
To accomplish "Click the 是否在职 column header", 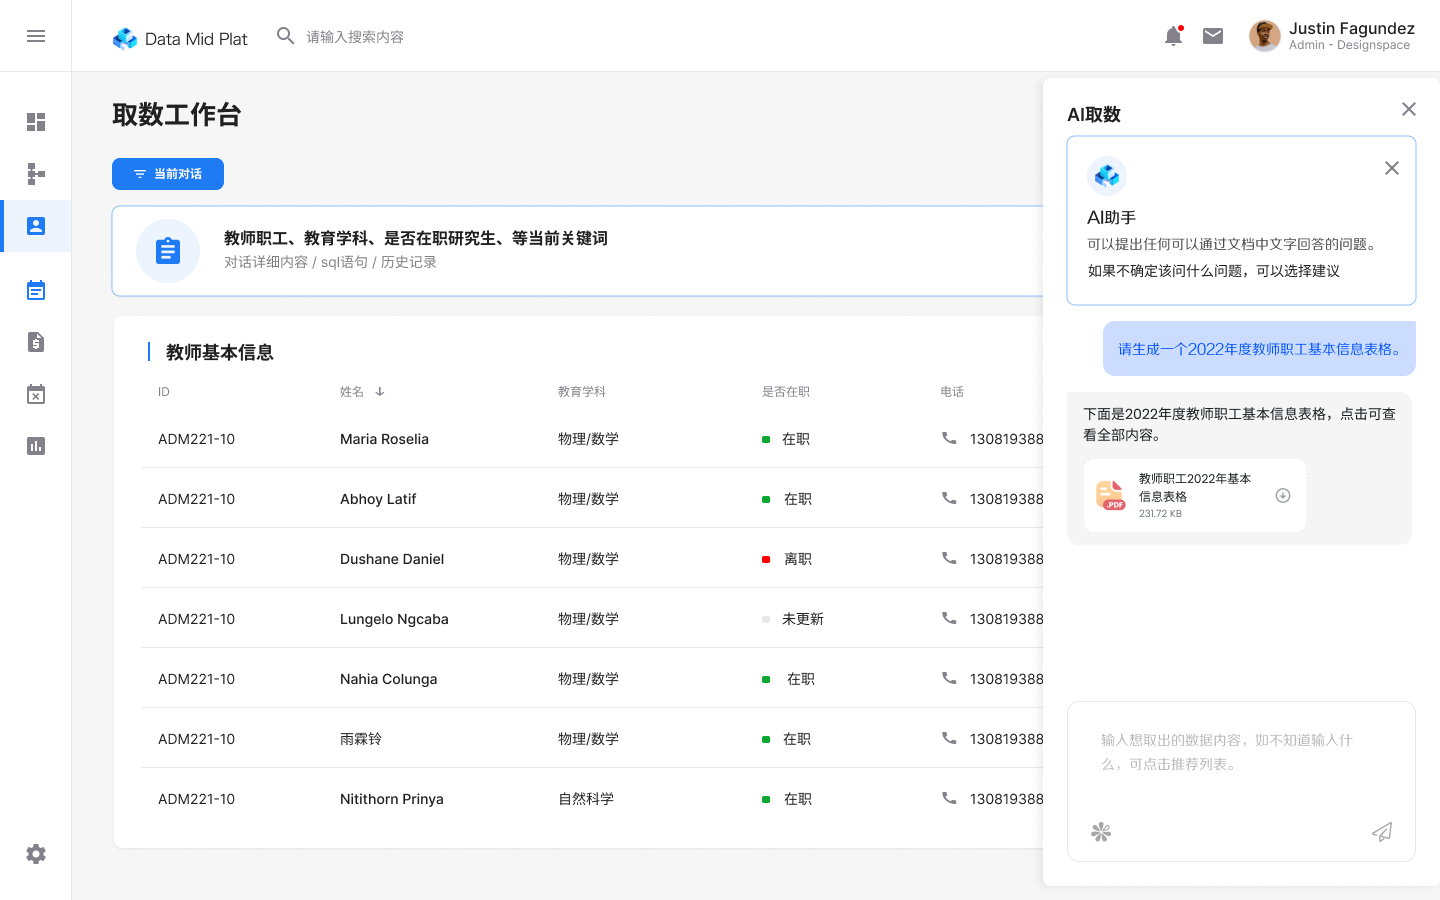I will tap(786, 392).
